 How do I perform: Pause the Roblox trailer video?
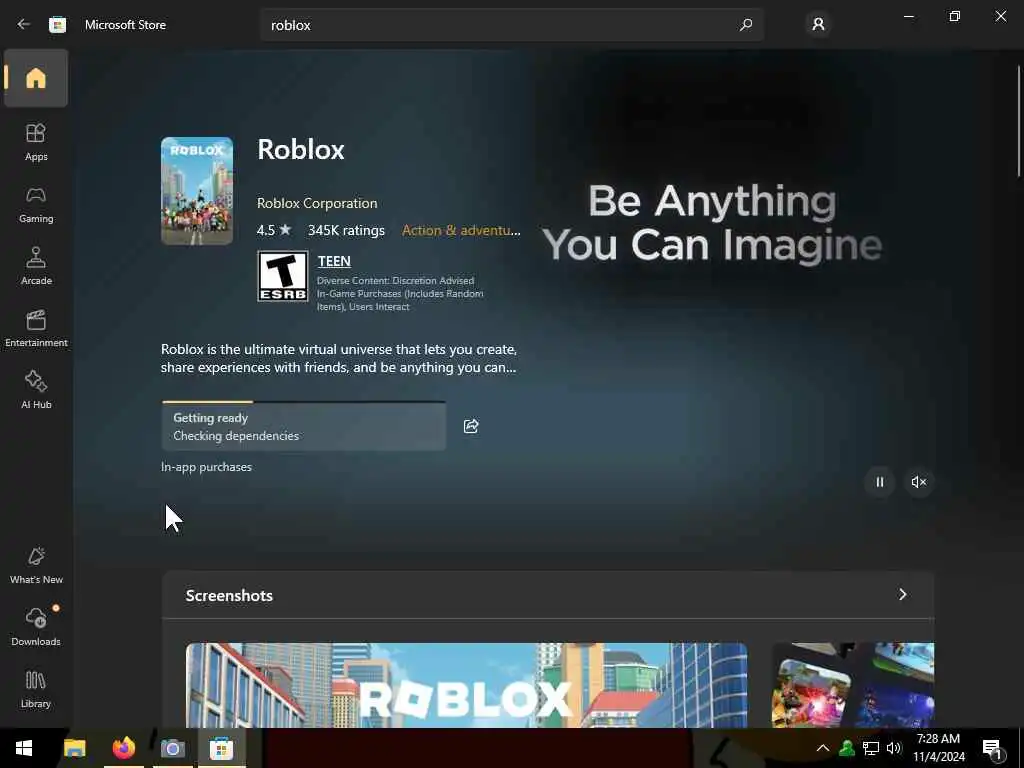click(880, 482)
